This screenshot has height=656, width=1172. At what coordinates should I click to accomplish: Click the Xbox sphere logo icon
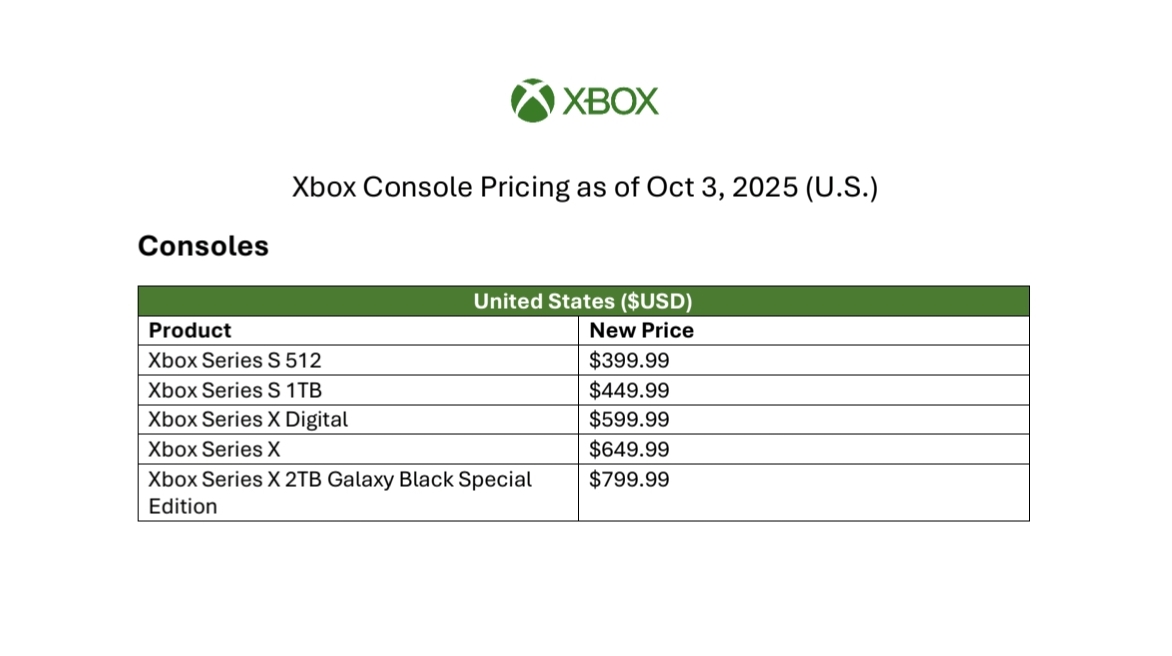pyautogui.click(x=532, y=100)
